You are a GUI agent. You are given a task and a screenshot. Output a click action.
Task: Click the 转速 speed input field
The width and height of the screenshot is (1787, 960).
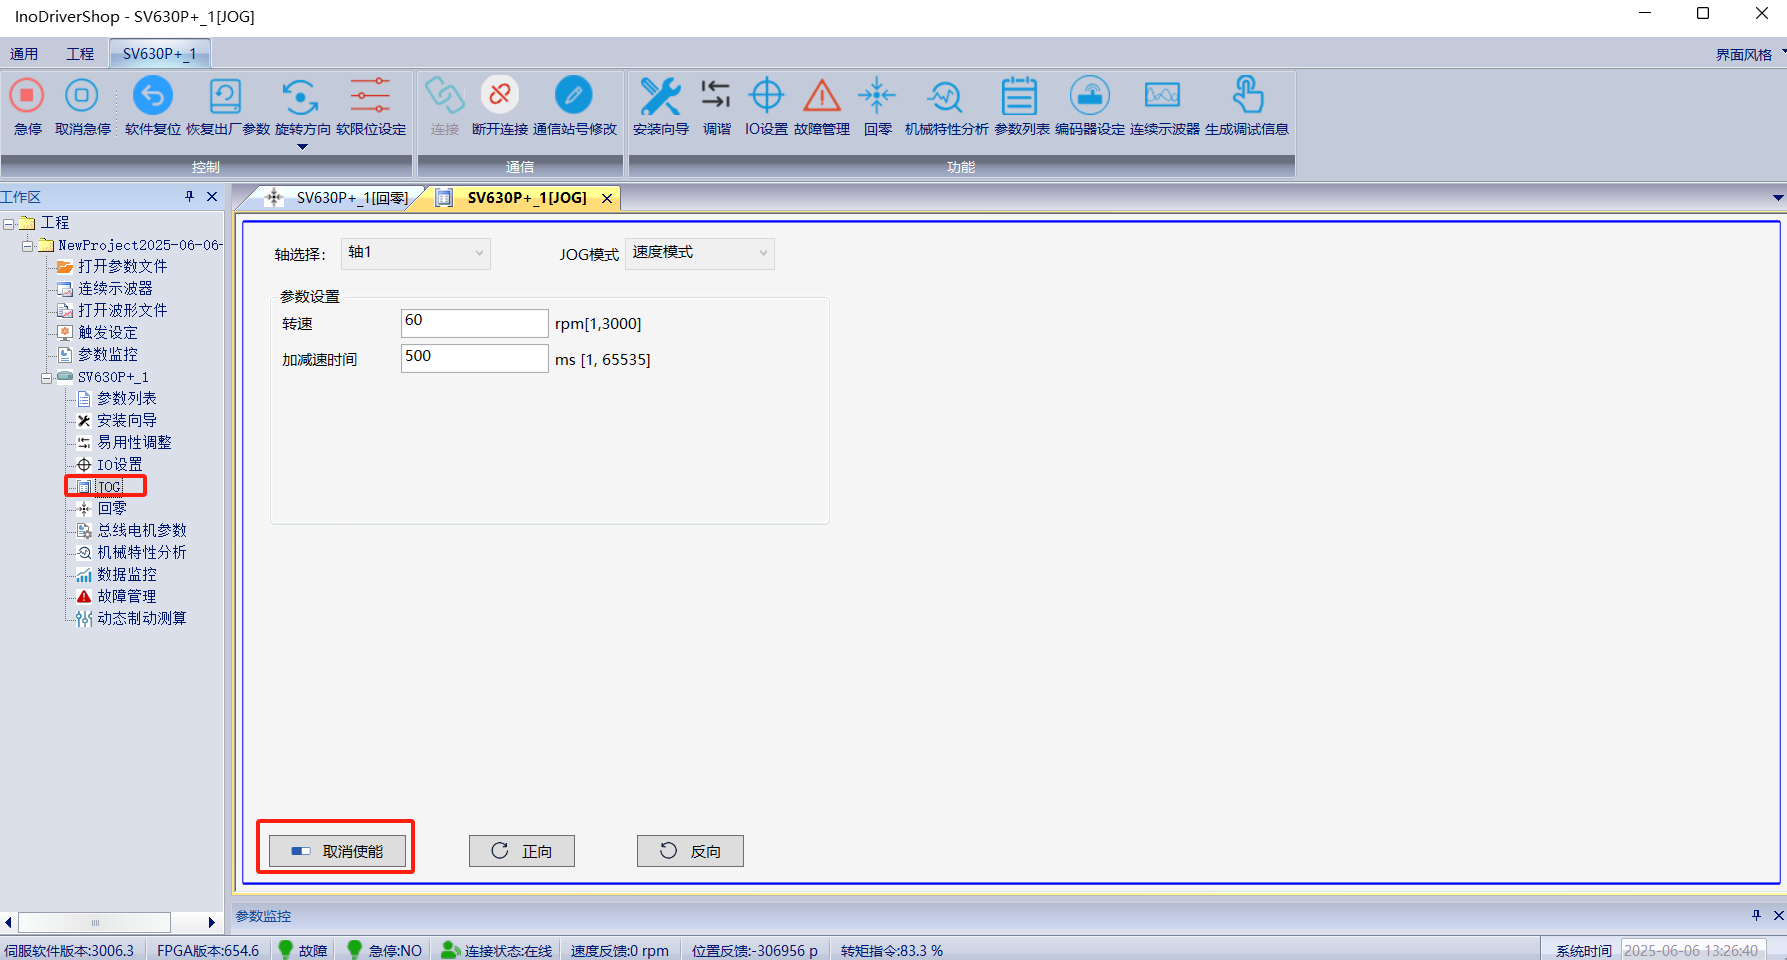[x=474, y=323]
